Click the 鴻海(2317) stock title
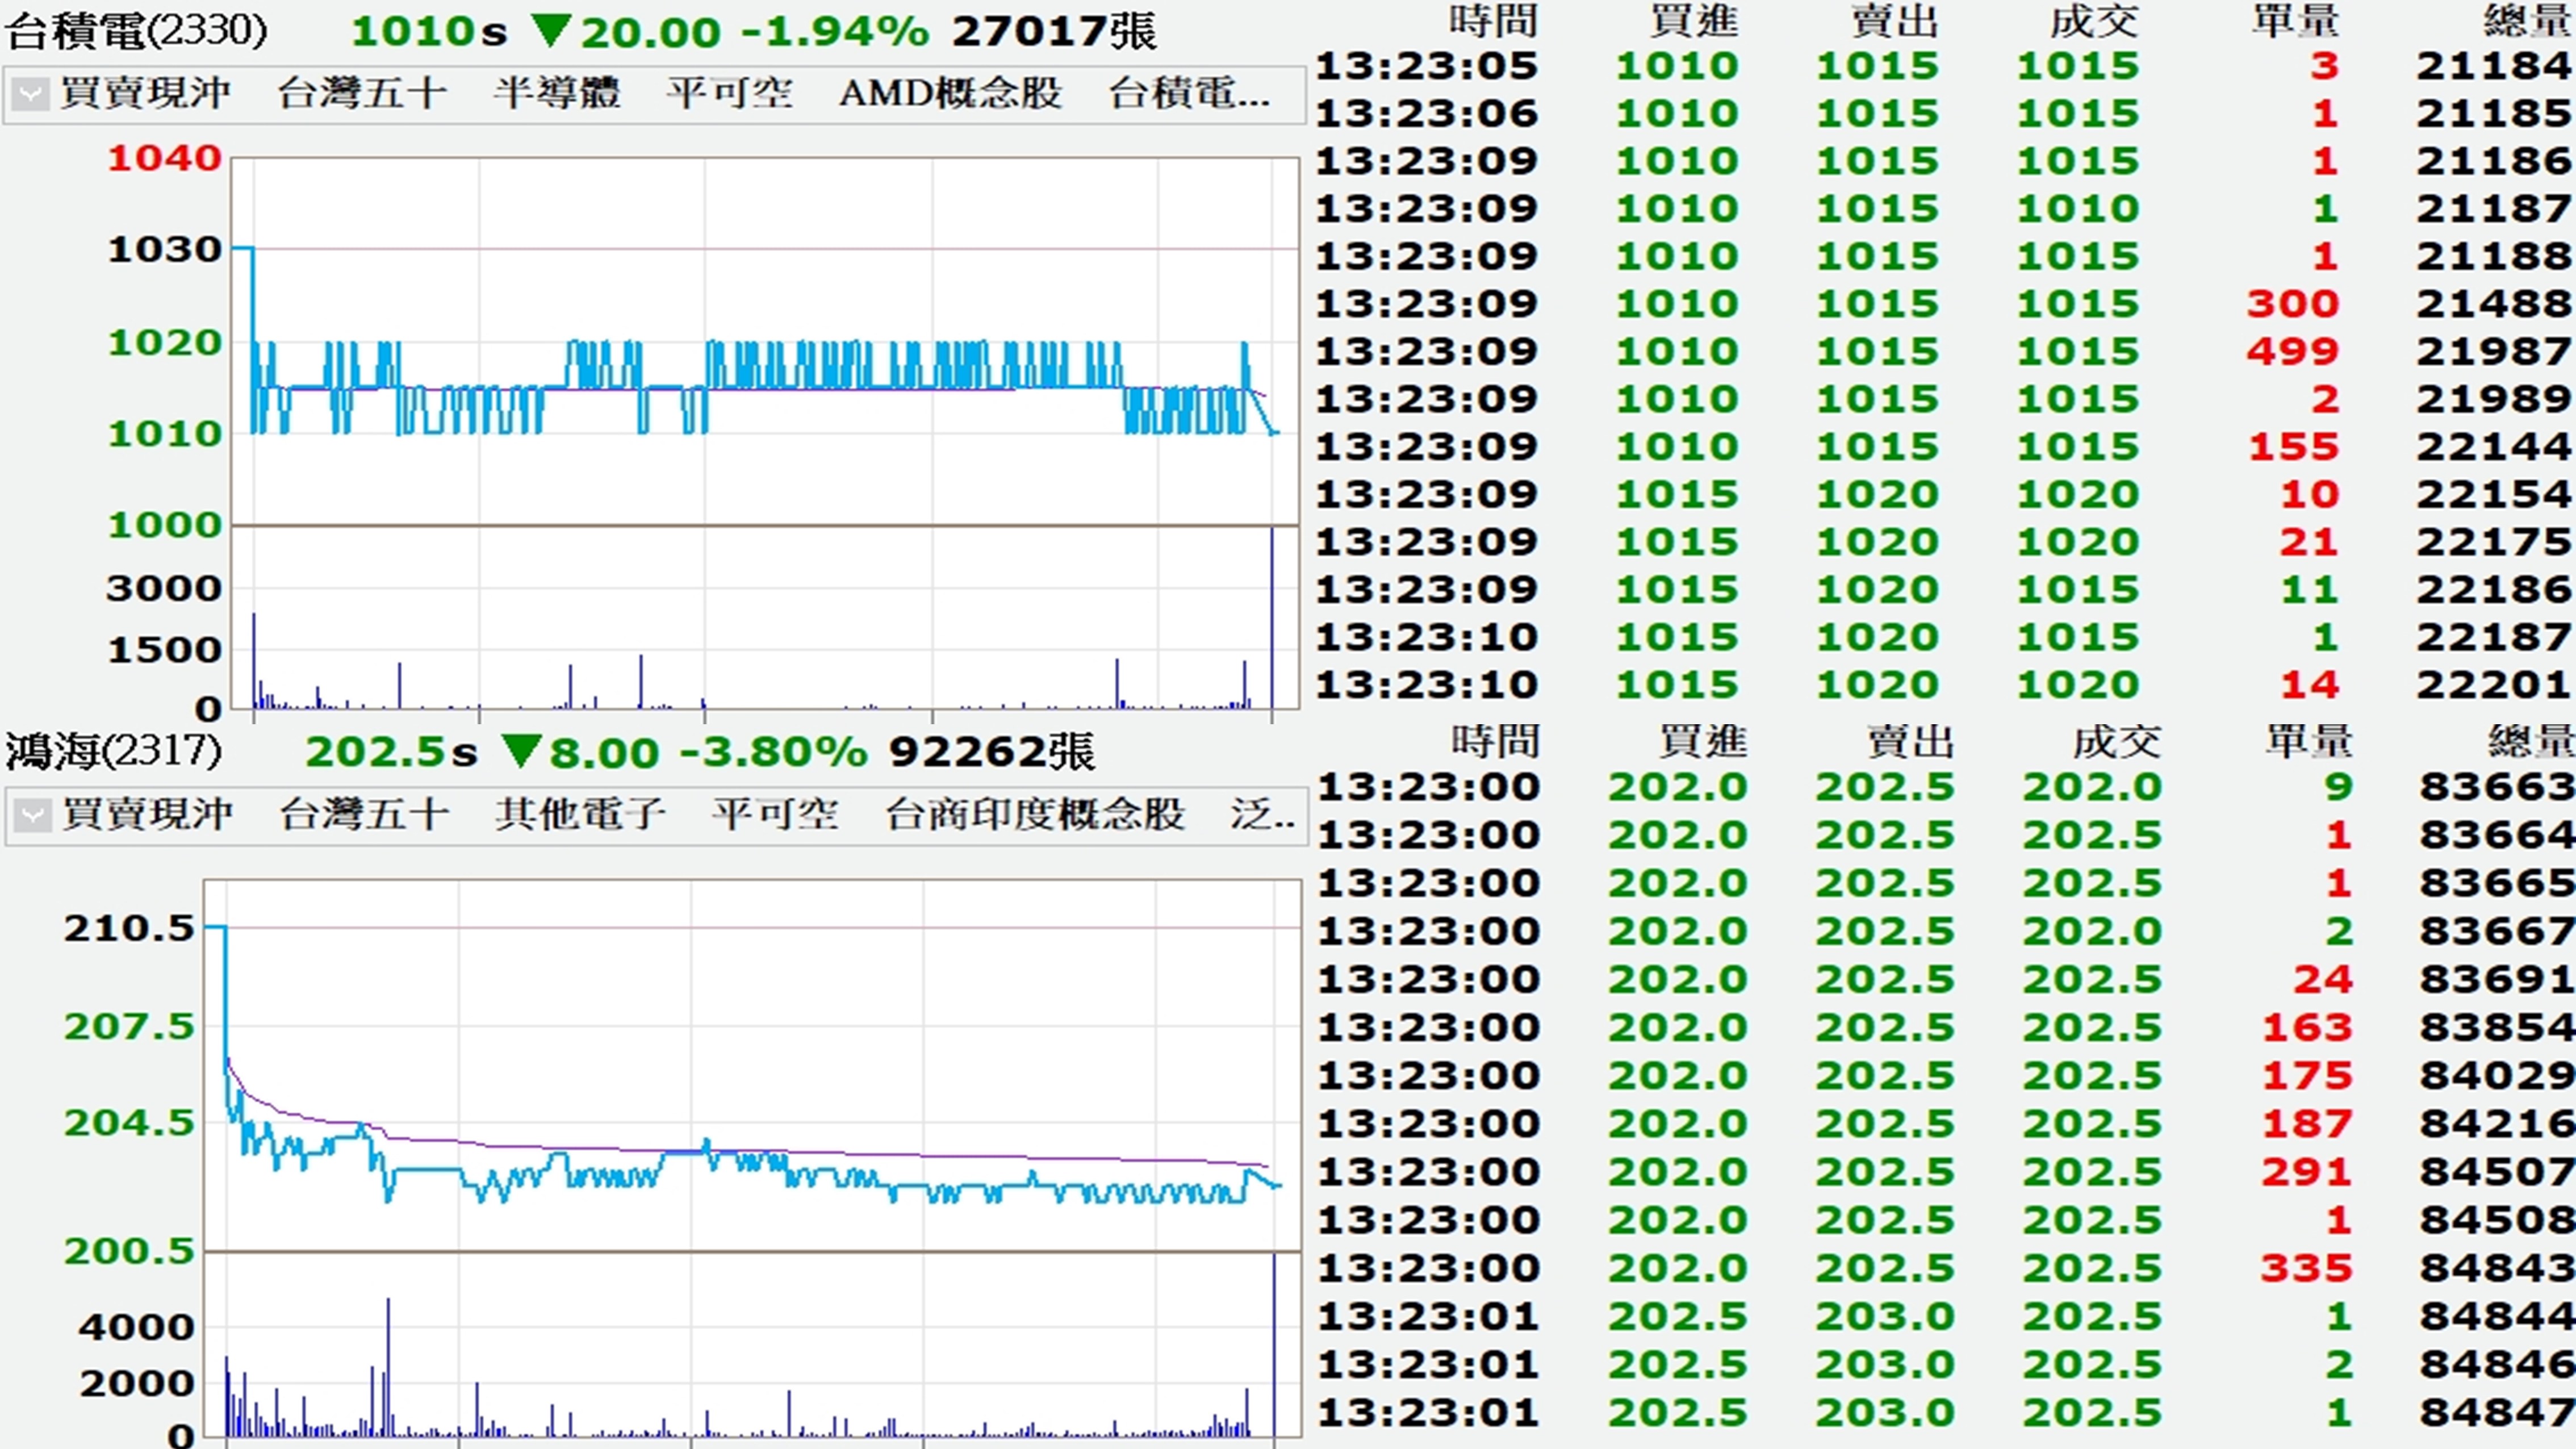This screenshot has width=2576, height=1449. point(113,751)
